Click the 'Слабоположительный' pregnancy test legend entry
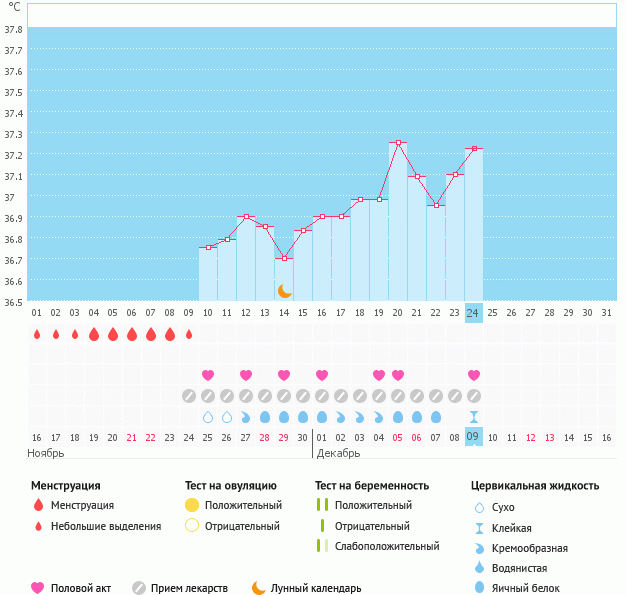The image size is (626, 595). [x=388, y=546]
